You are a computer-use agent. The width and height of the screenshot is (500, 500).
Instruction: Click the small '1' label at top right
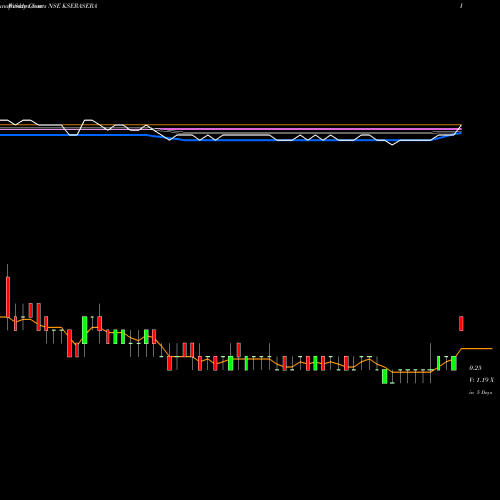click(x=461, y=6)
